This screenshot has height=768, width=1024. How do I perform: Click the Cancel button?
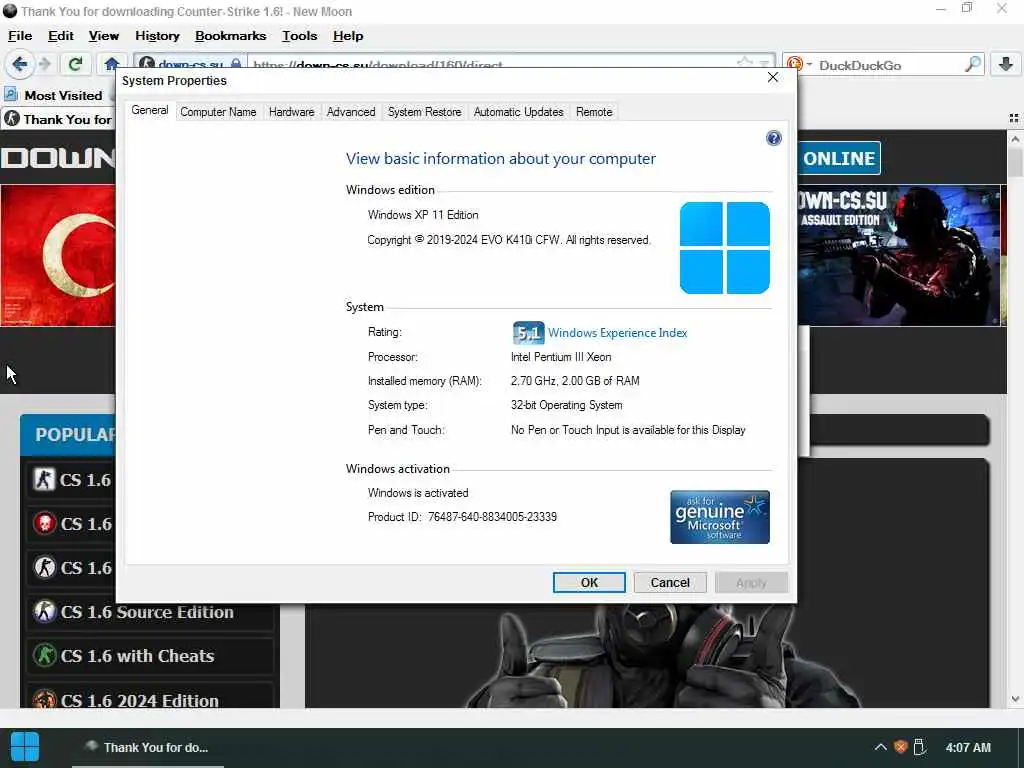tap(670, 583)
